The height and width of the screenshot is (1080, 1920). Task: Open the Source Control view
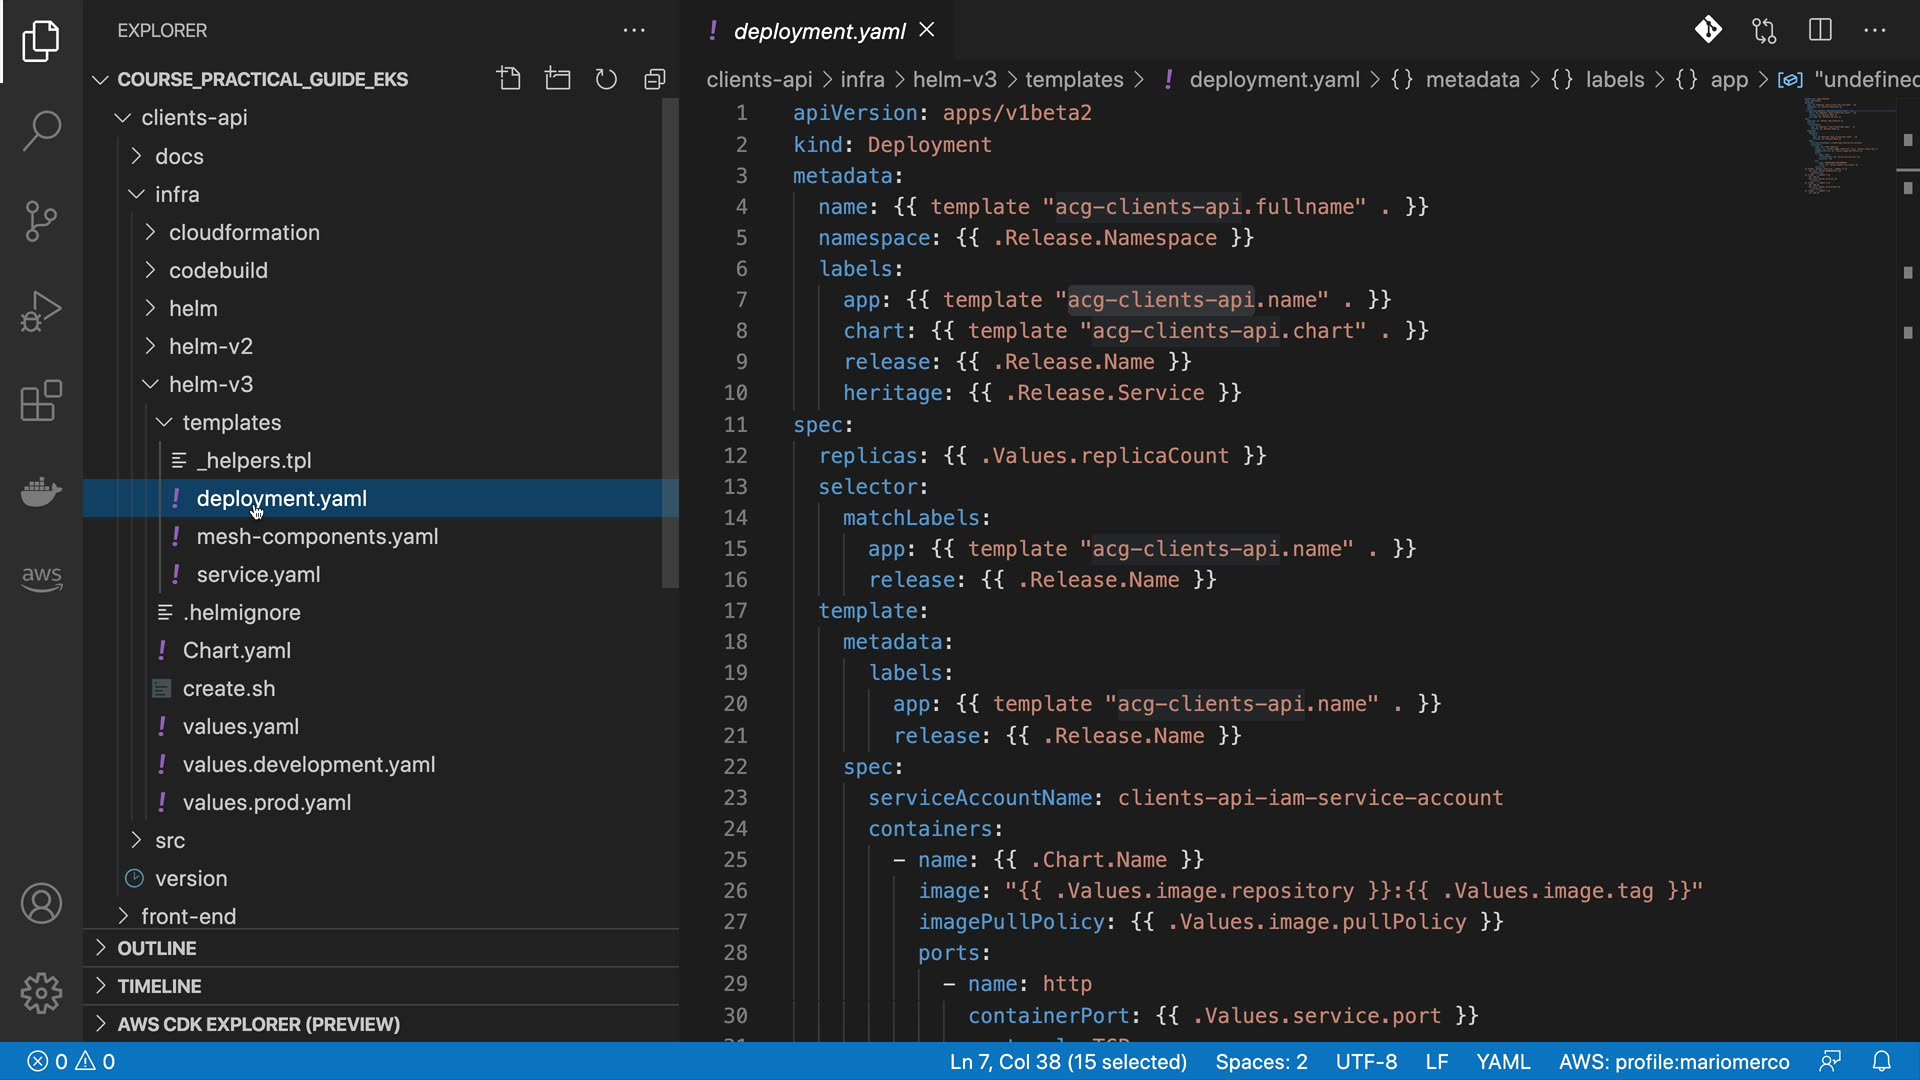click(41, 221)
